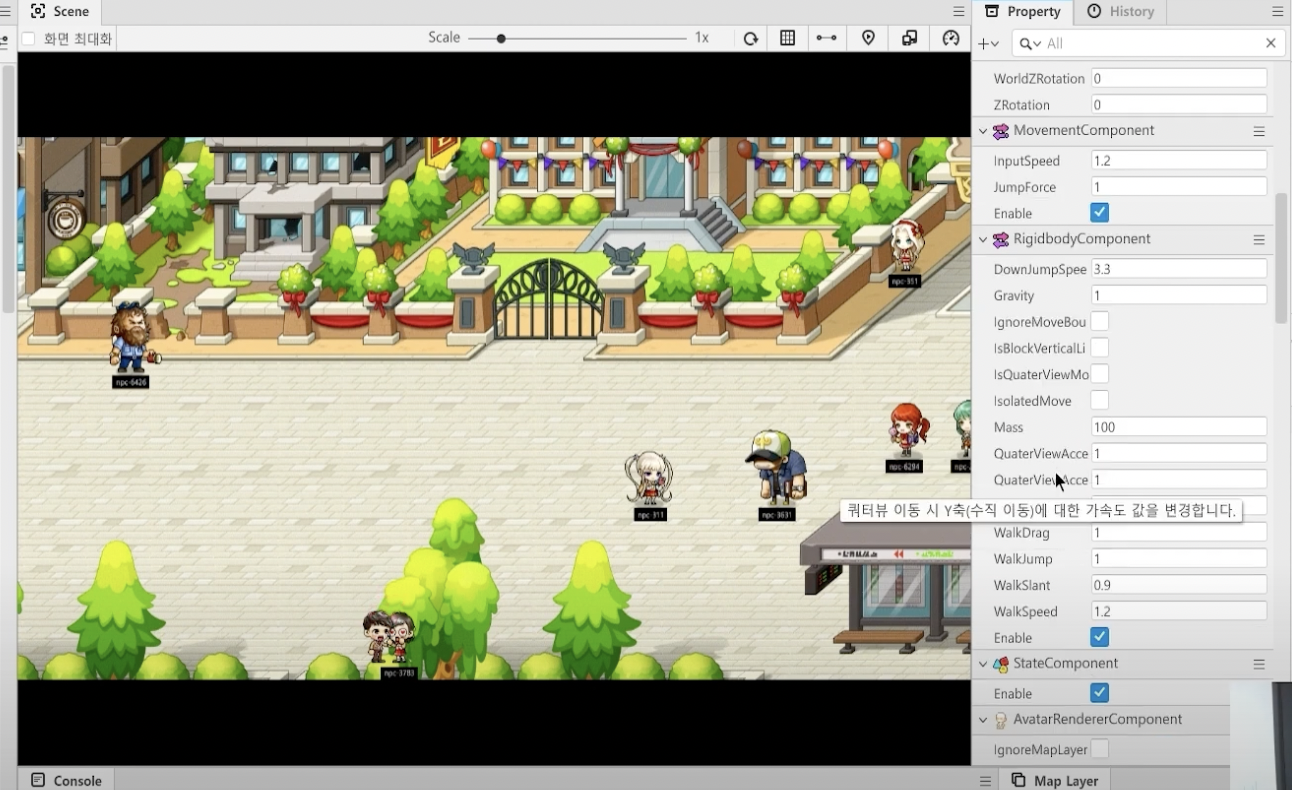Image resolution: width=1292 pixels, height=790 pixels.
Task: Toggle MovementComponent Enable checkbox
Action: (x=1099, y=213)
